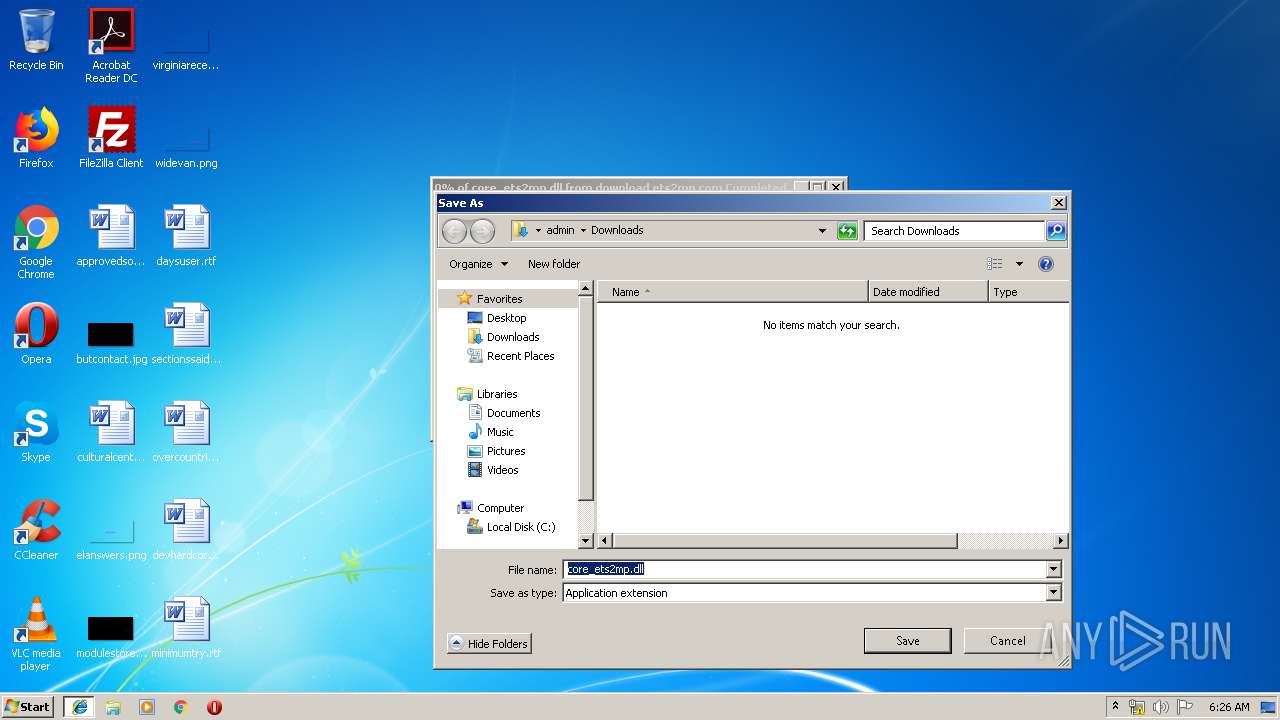Select Desktop in Favorites

(x=506, y=318)
